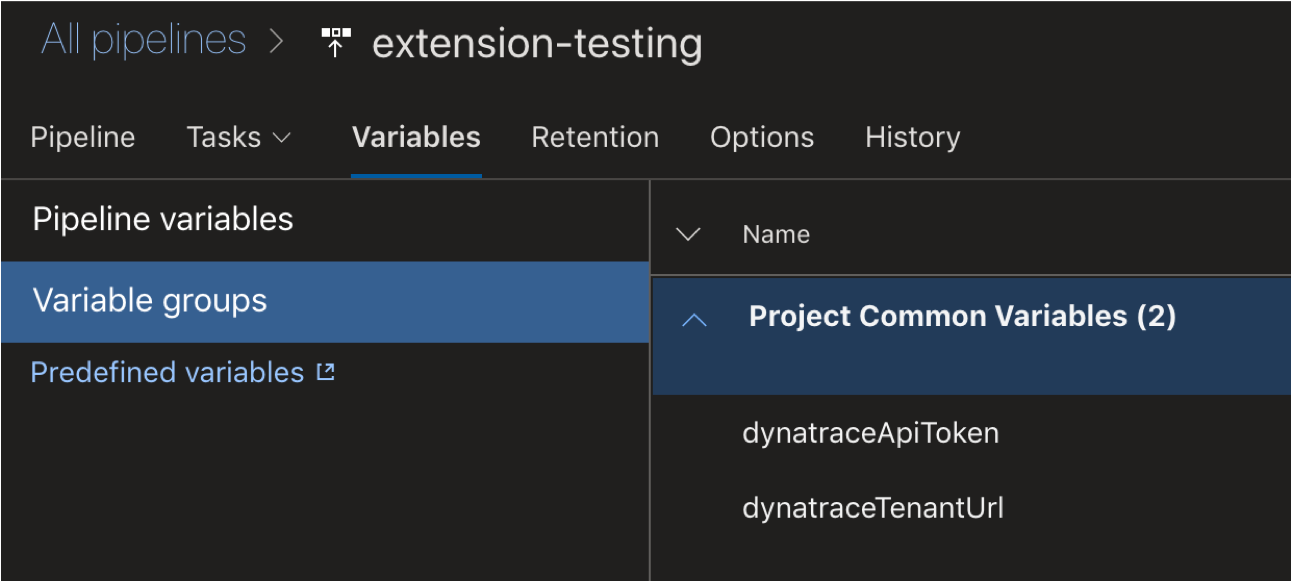Select the Variables tab
This screenshot has height=581, width=1291.
tap(416, 137)
